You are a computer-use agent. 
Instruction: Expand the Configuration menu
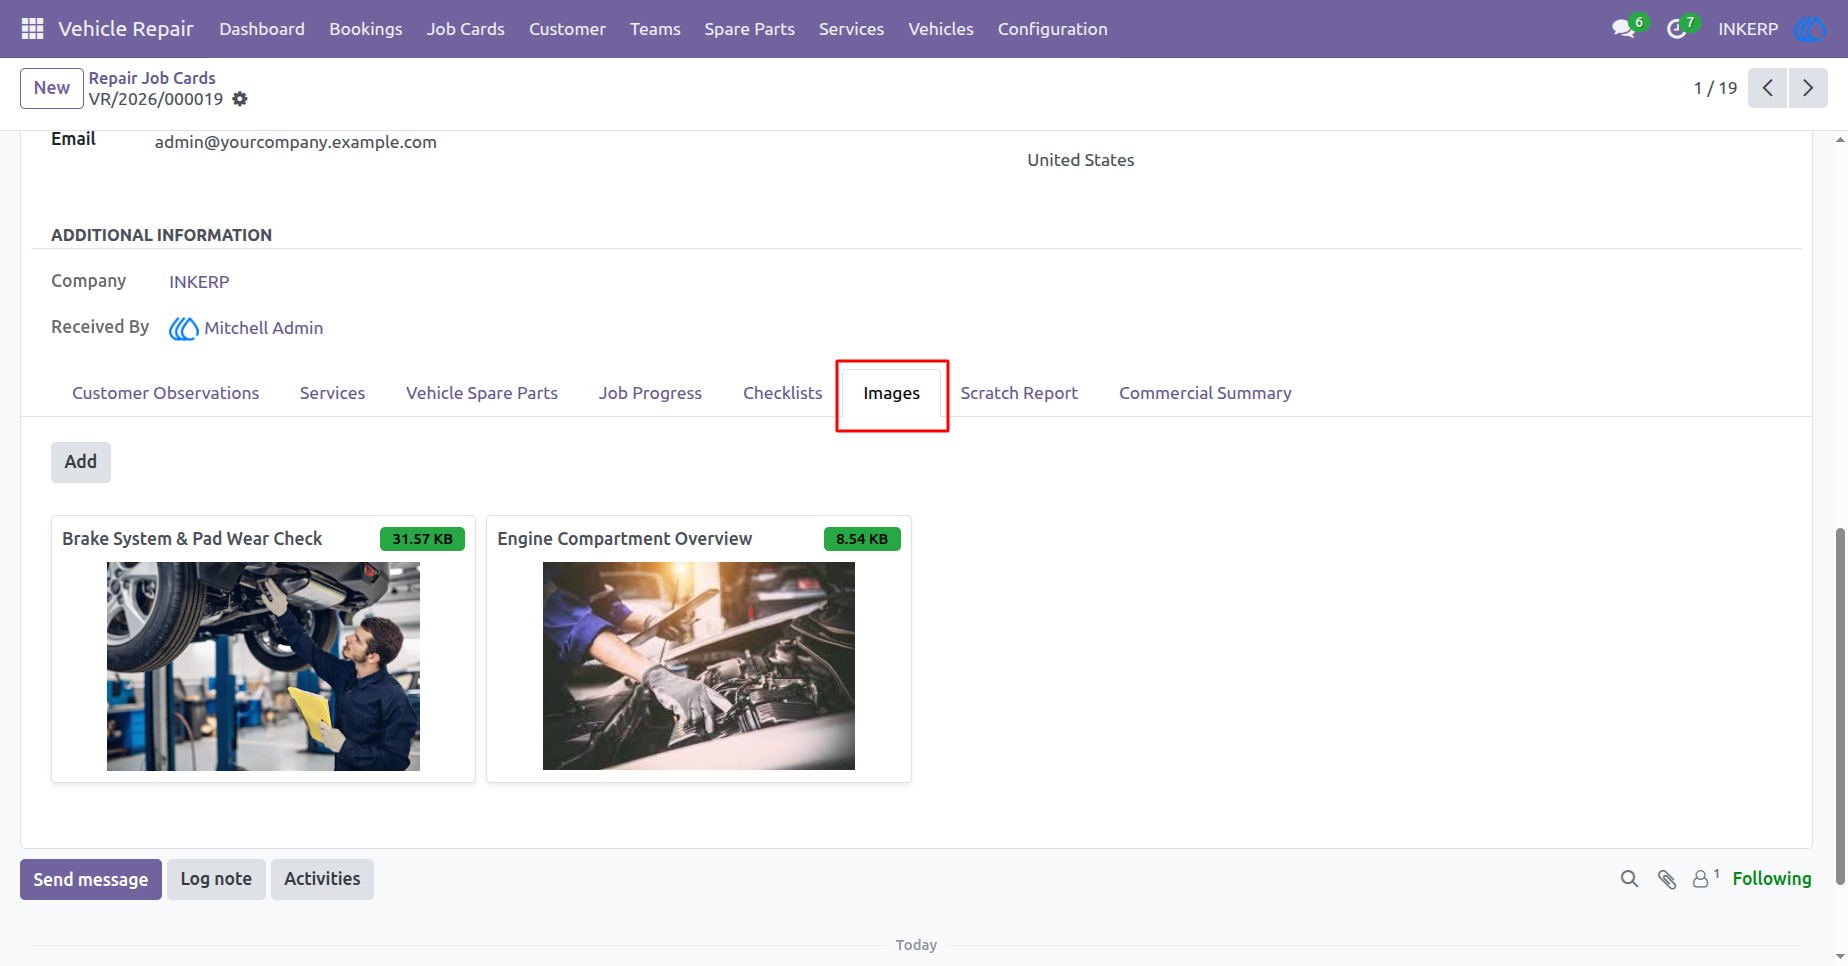[1053, 29]
